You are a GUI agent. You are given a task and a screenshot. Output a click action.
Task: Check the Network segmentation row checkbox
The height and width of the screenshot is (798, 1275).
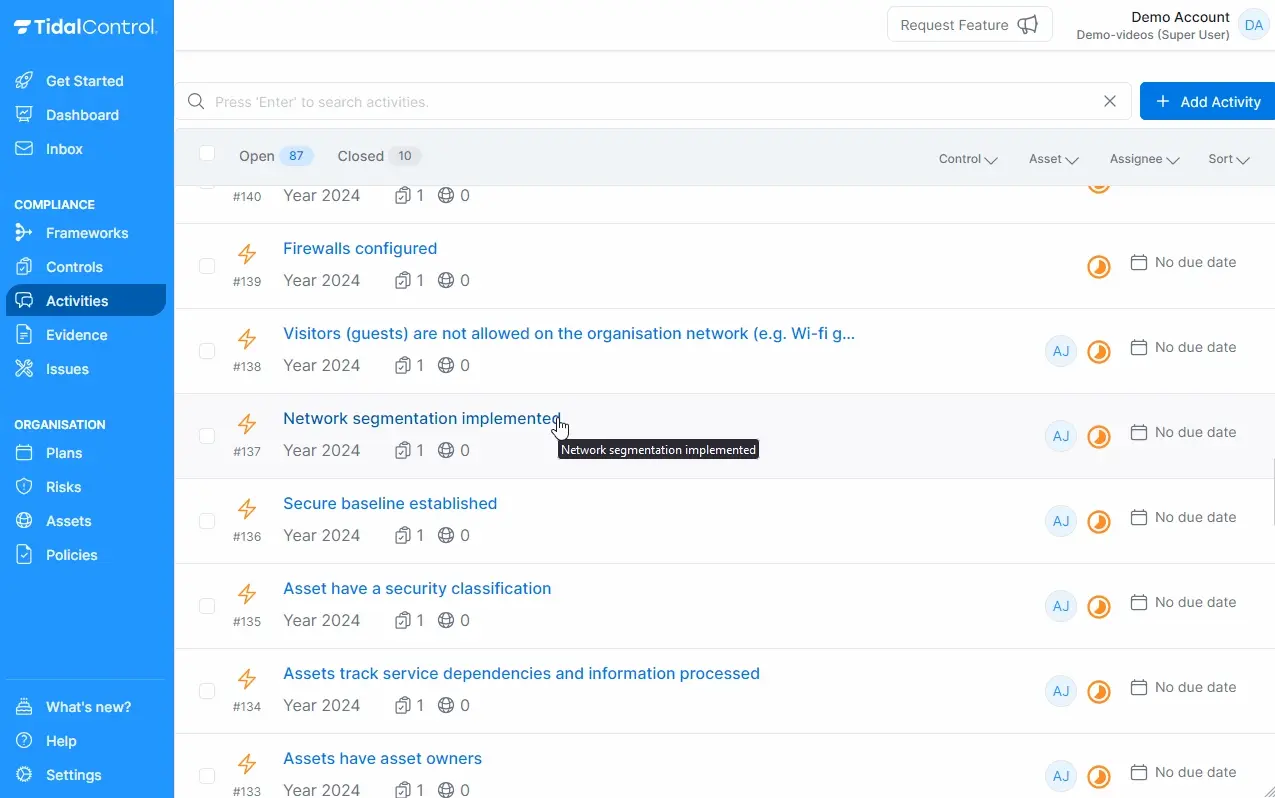click(x=207, y=436)
